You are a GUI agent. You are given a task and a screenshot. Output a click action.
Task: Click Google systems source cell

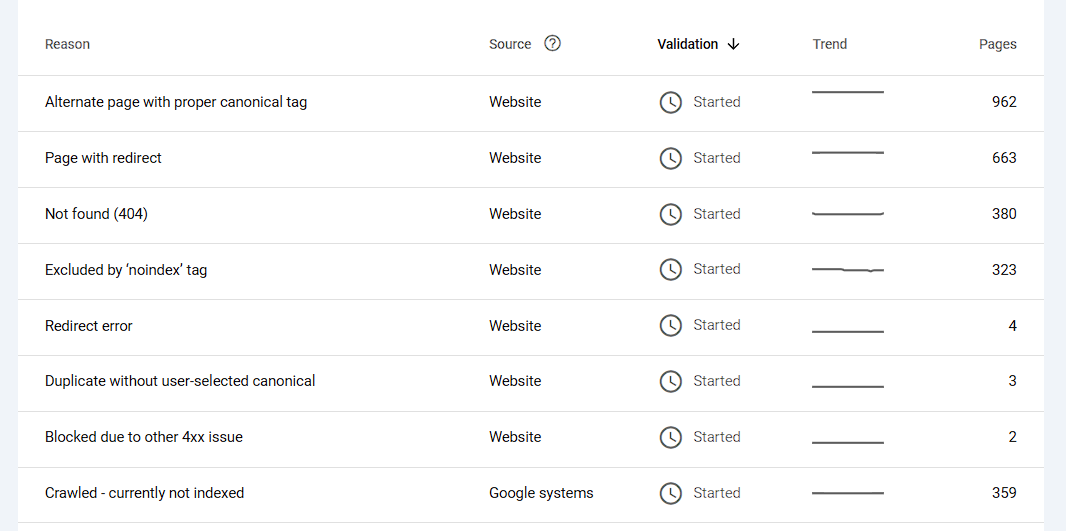(x=541, y=493)
